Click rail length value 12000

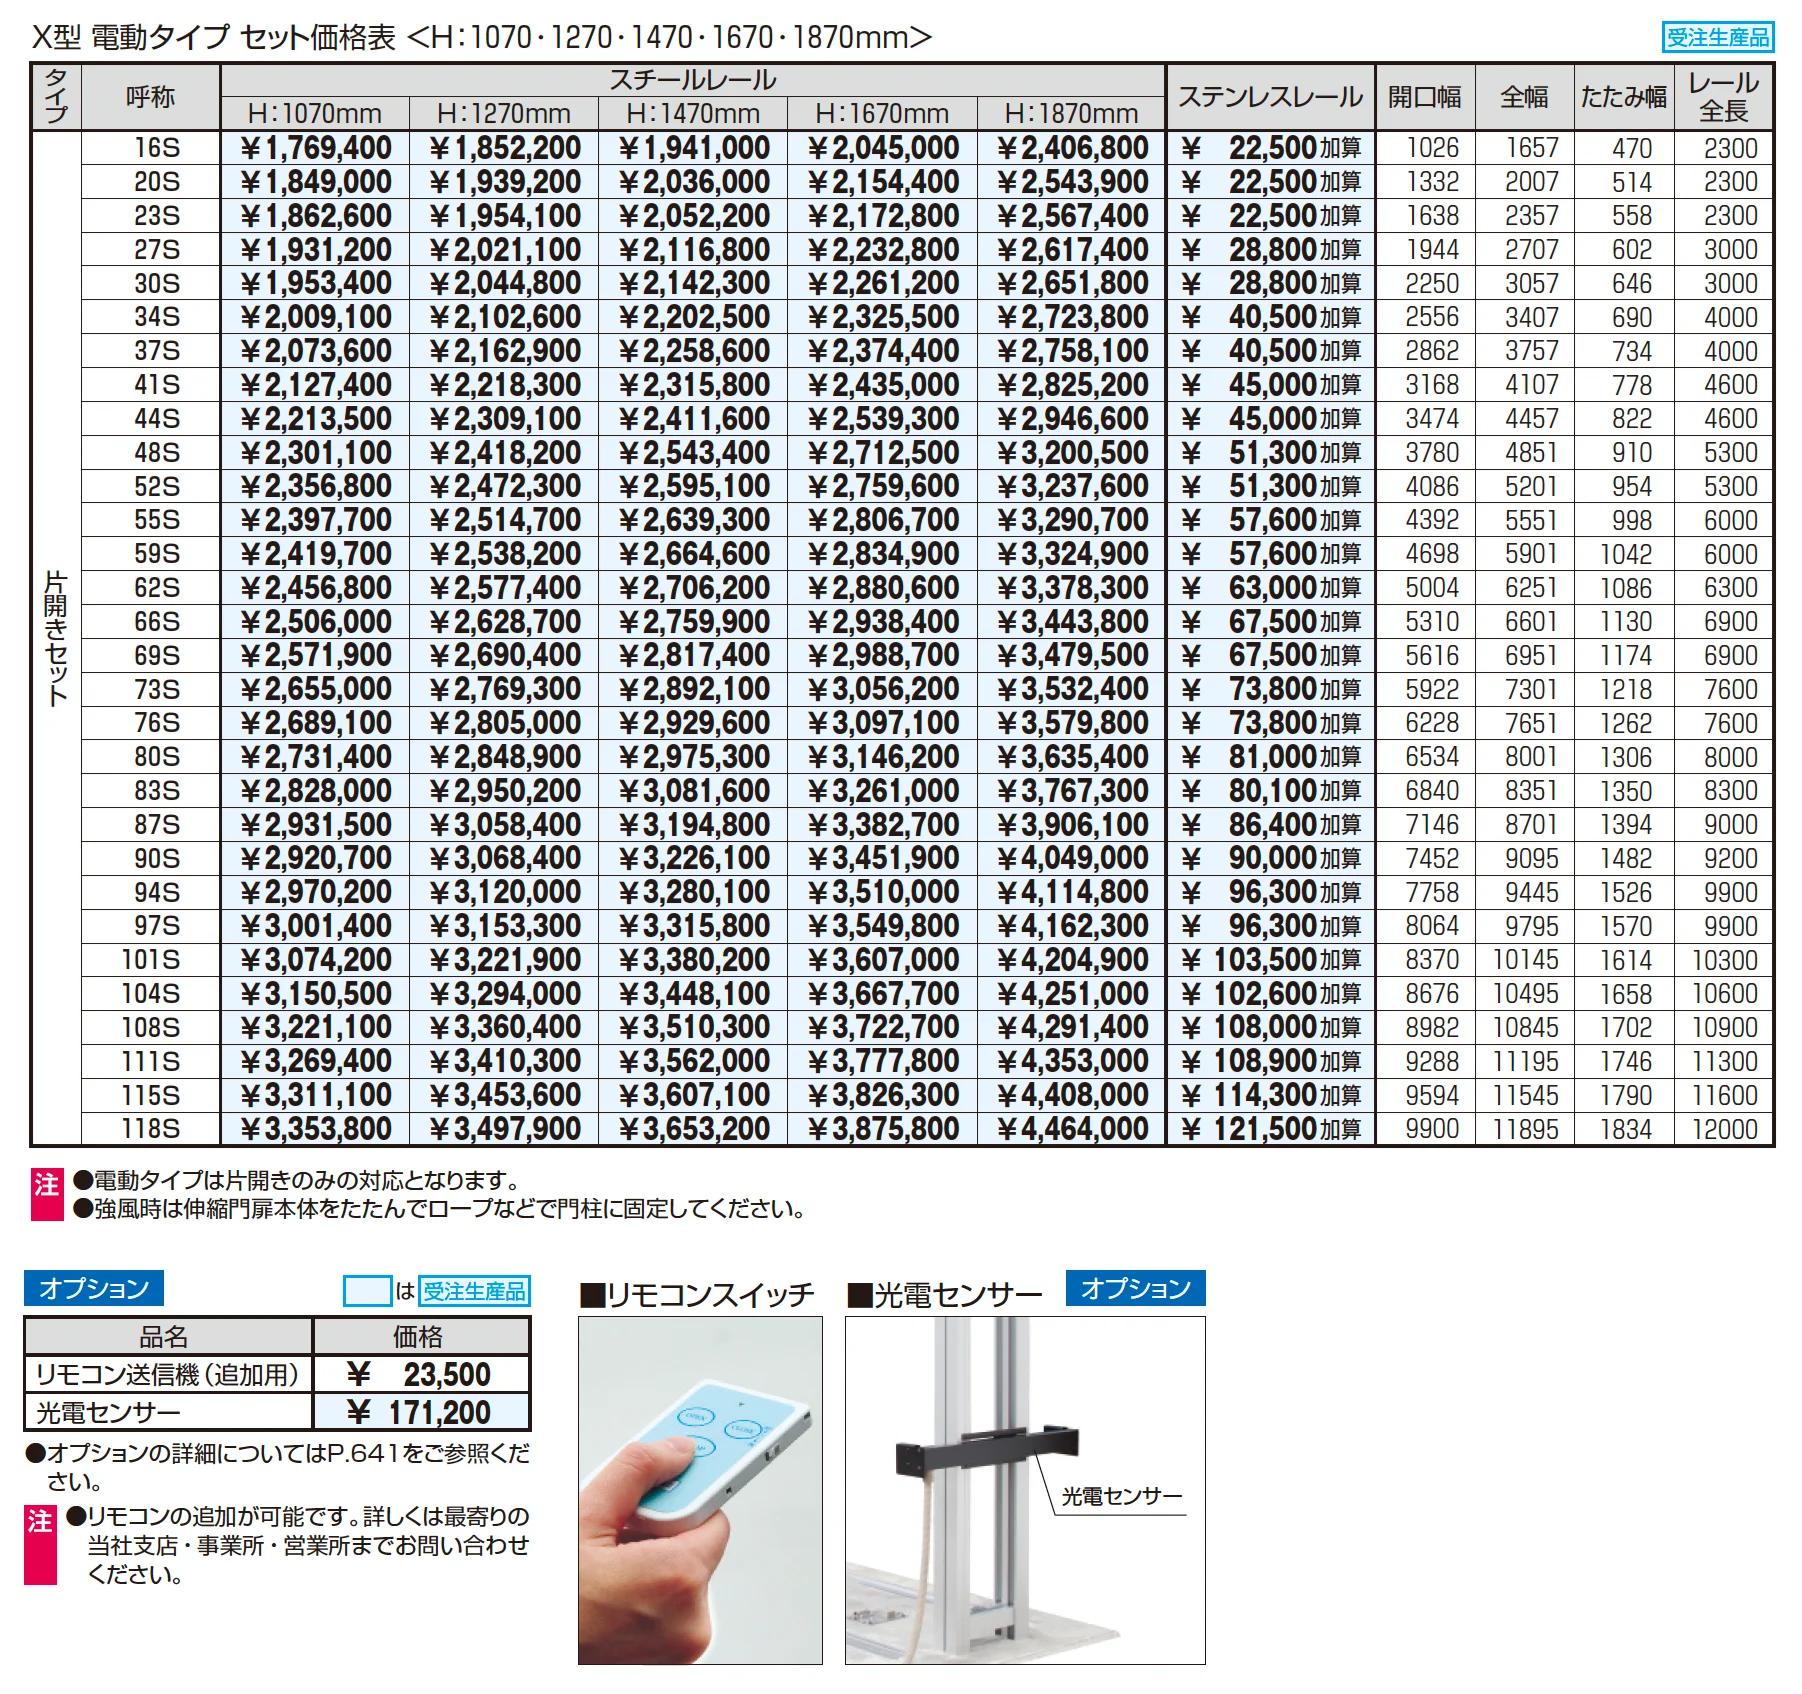[x=1724, y=1129]
